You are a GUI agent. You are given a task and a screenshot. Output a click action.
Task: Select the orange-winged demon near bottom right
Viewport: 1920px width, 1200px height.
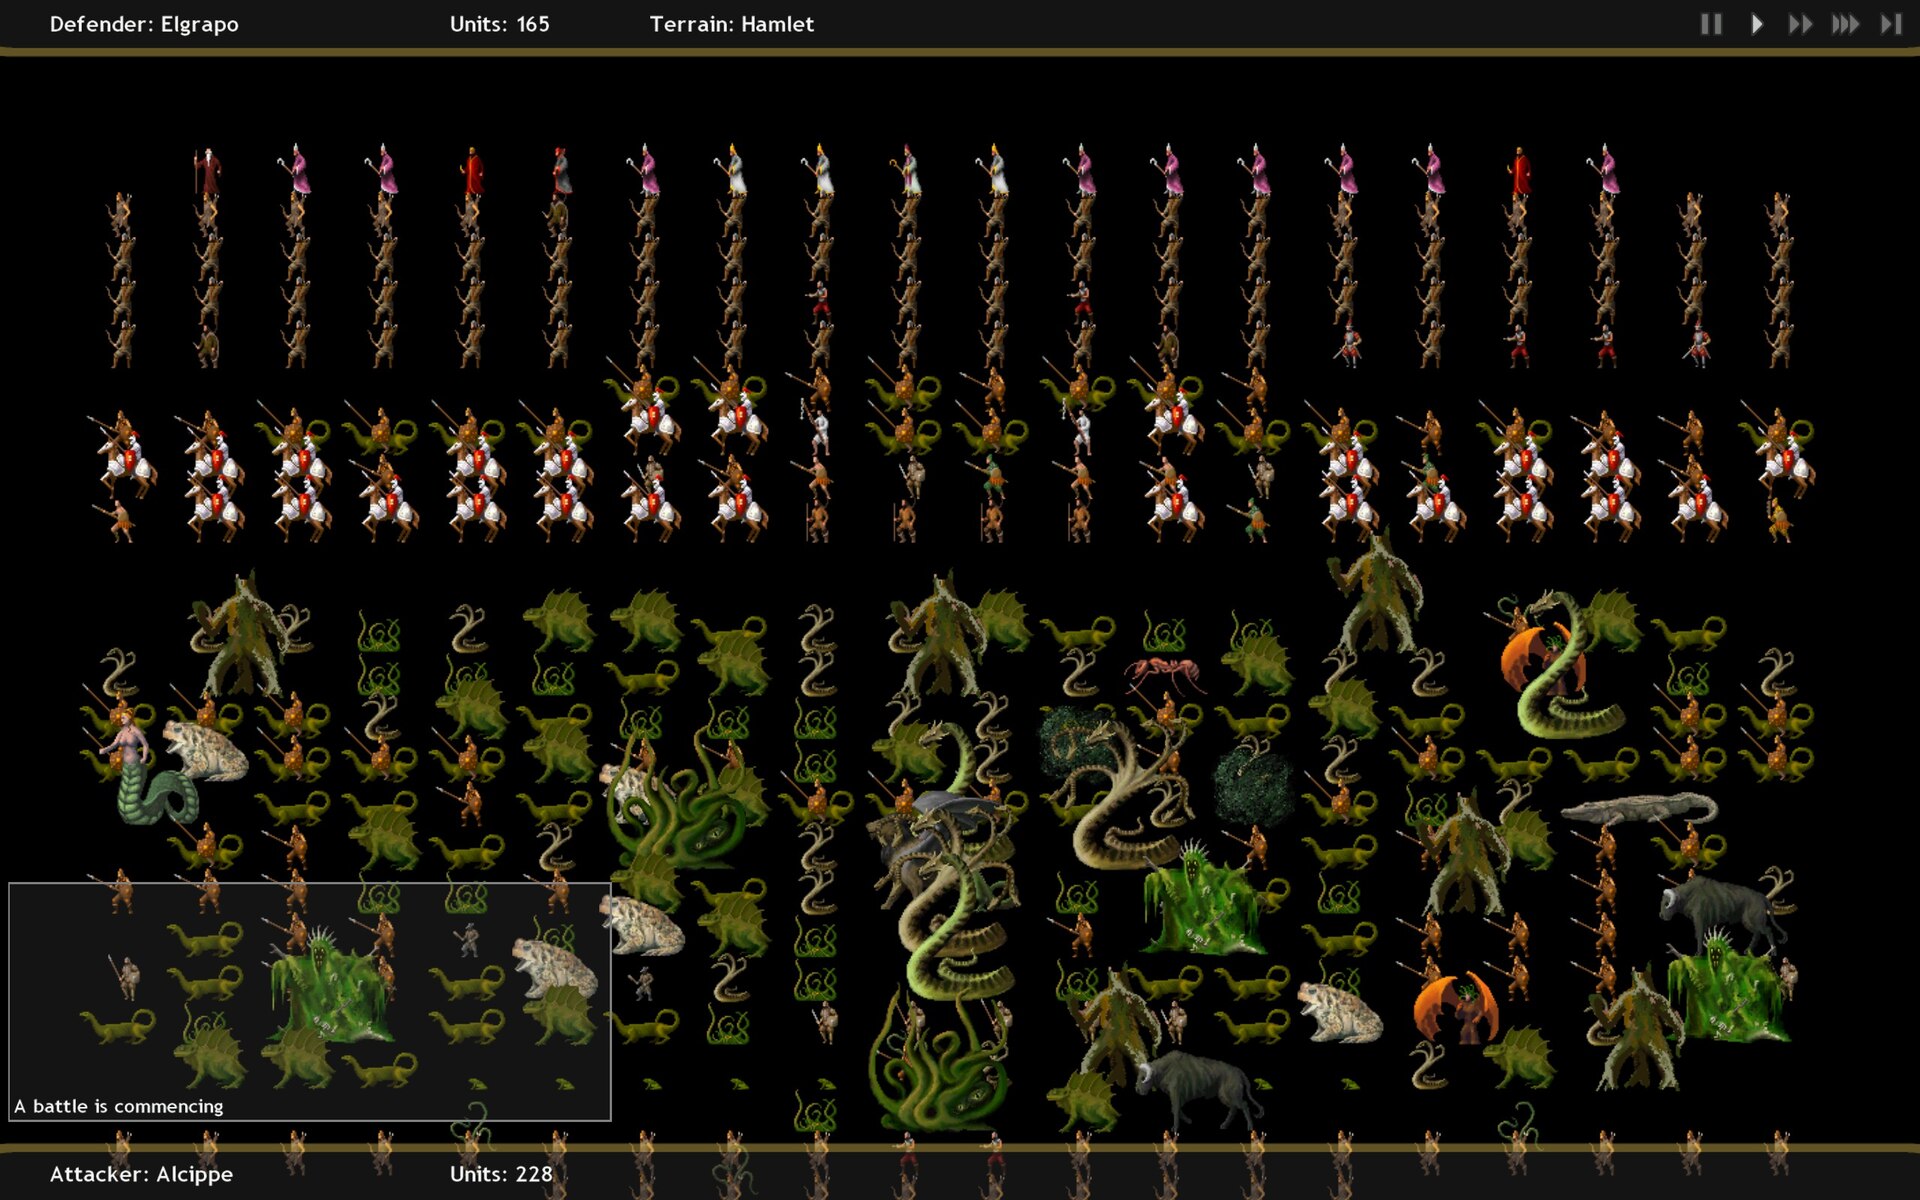[1455, 1008]
